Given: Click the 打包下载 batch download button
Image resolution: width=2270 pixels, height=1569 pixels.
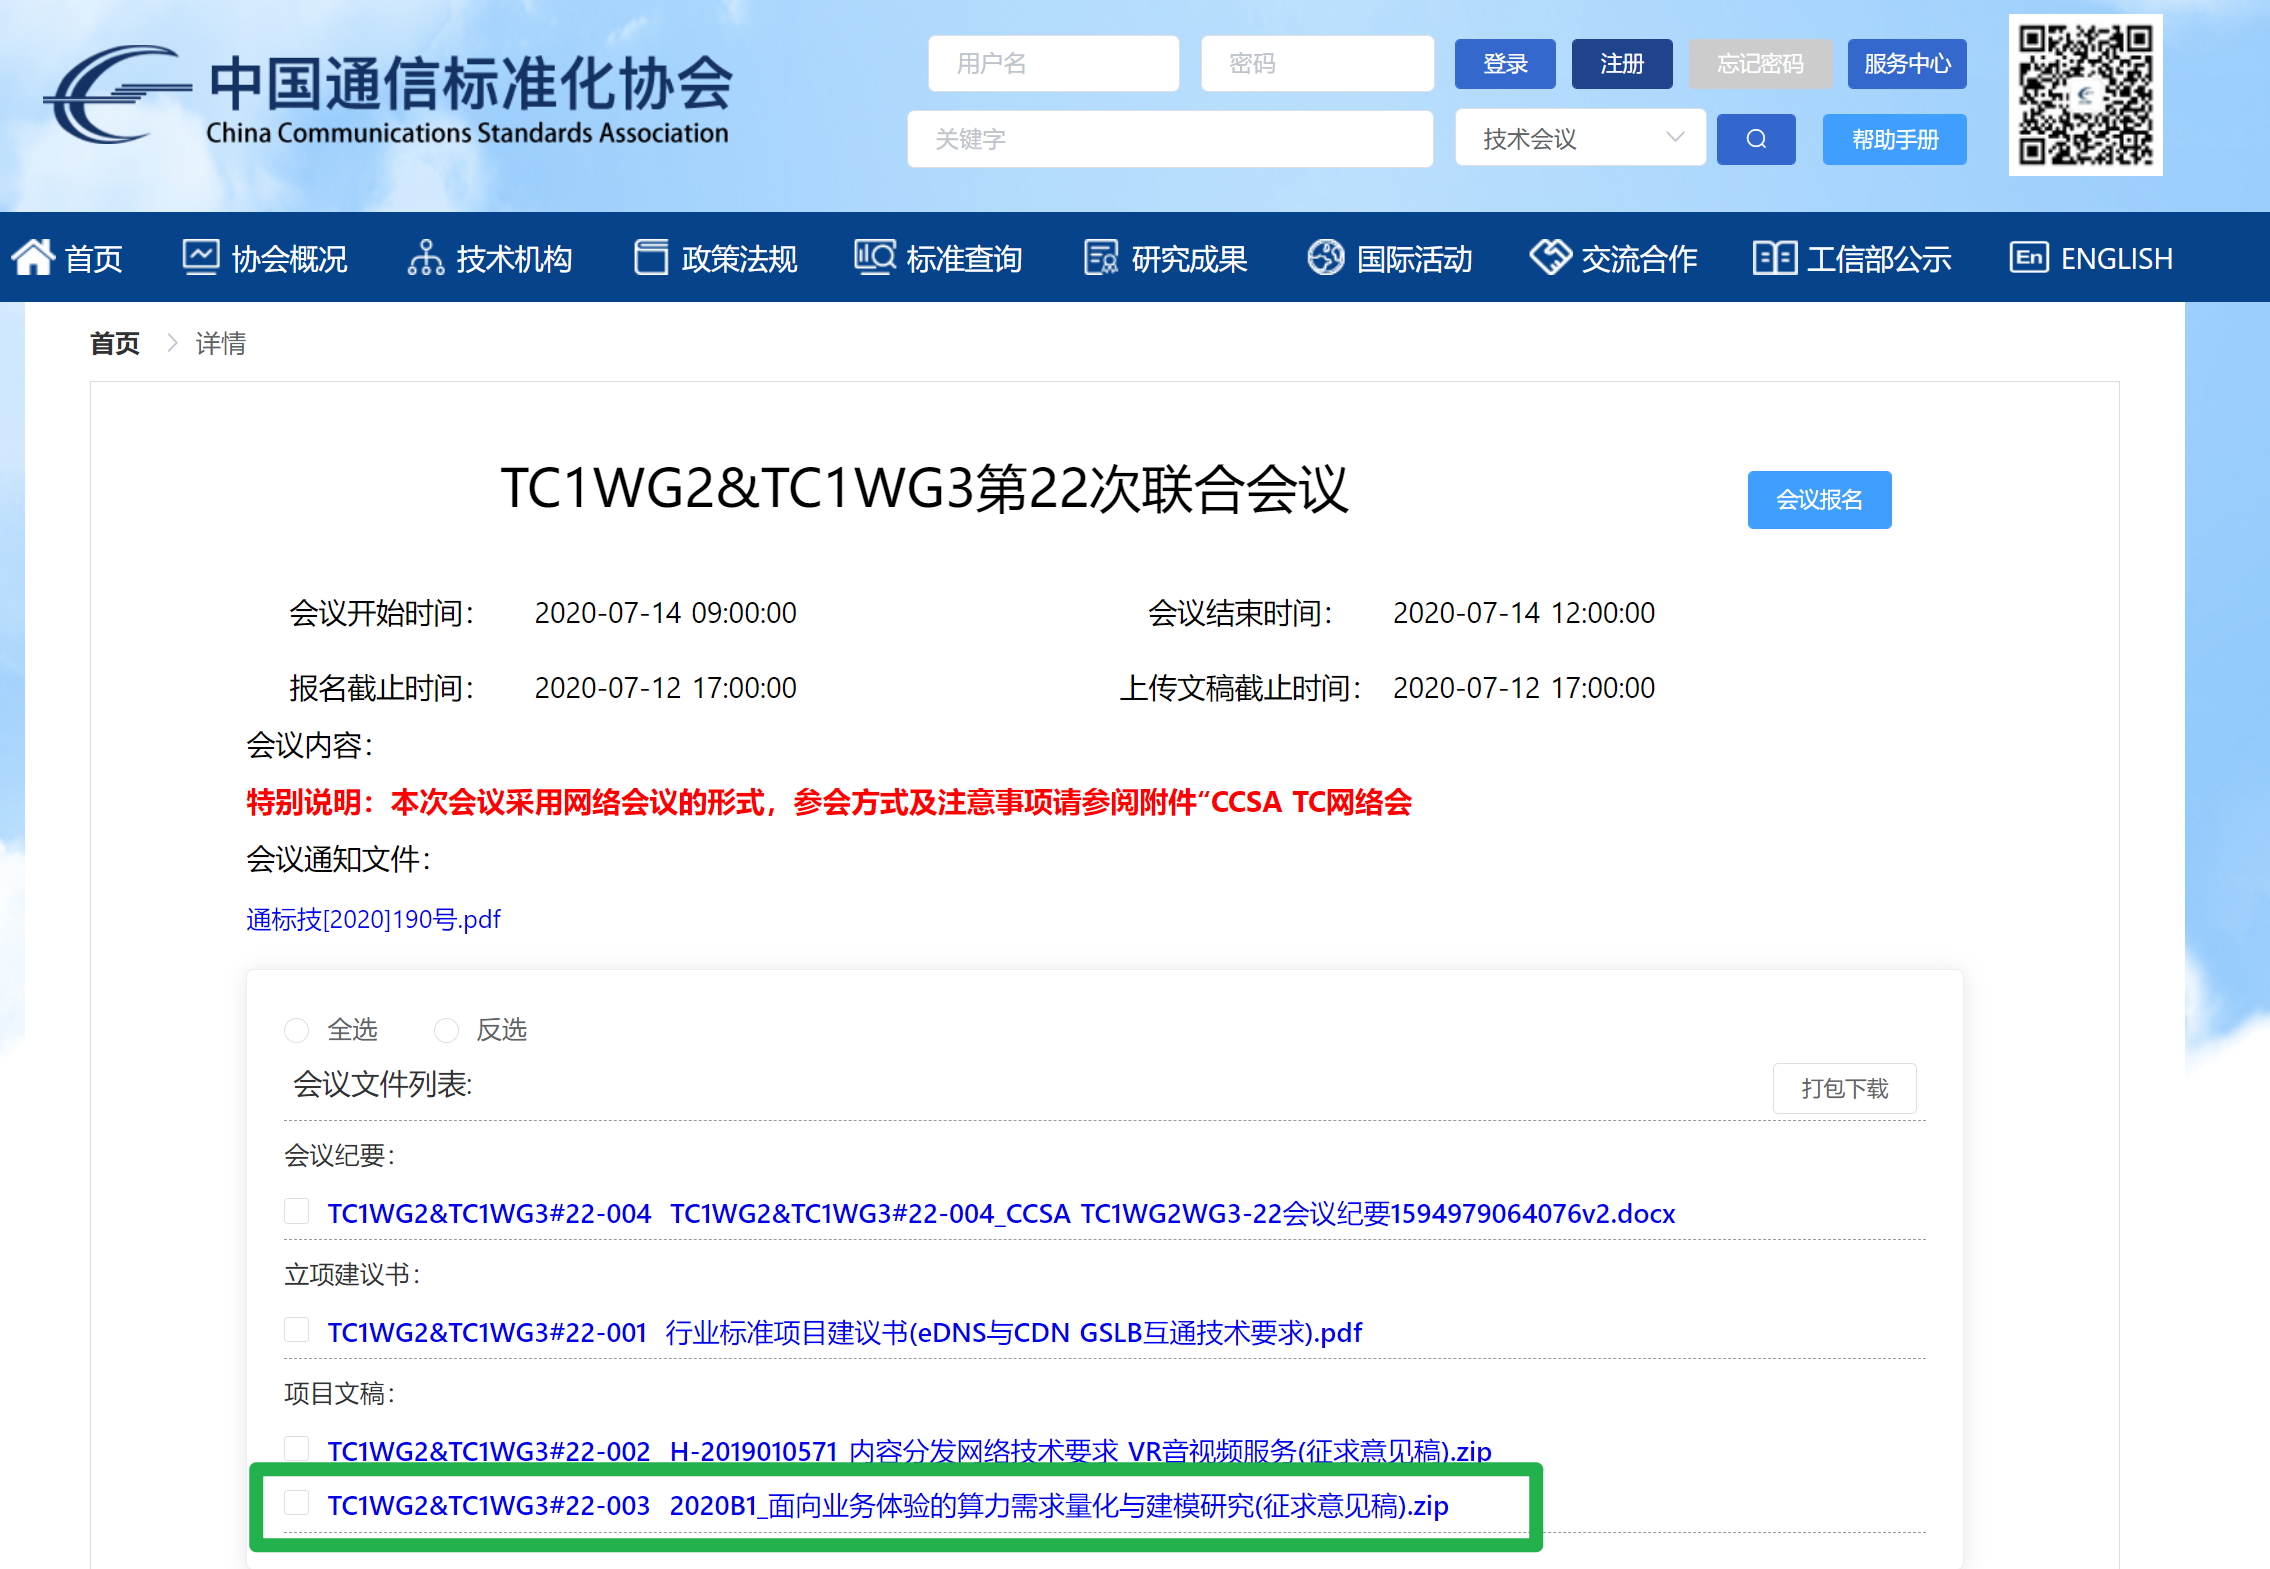Looking at the screenshot, I should [1844, 1088].
